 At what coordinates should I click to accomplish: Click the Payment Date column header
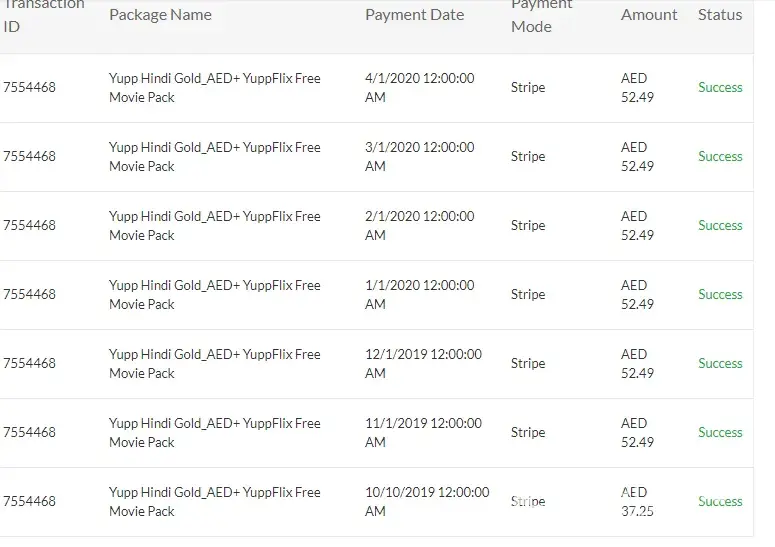click(x=414, y=15)
